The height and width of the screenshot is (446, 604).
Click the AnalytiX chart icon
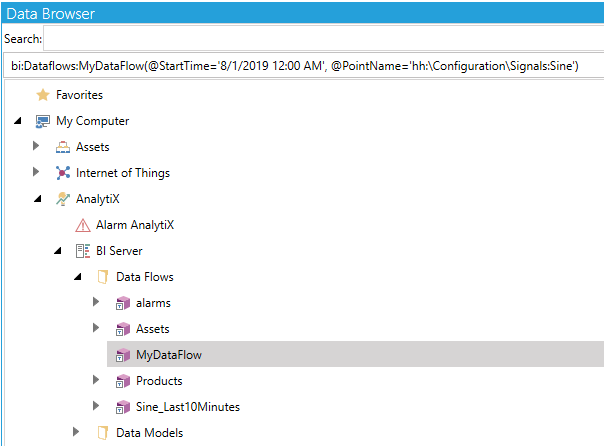62,199
